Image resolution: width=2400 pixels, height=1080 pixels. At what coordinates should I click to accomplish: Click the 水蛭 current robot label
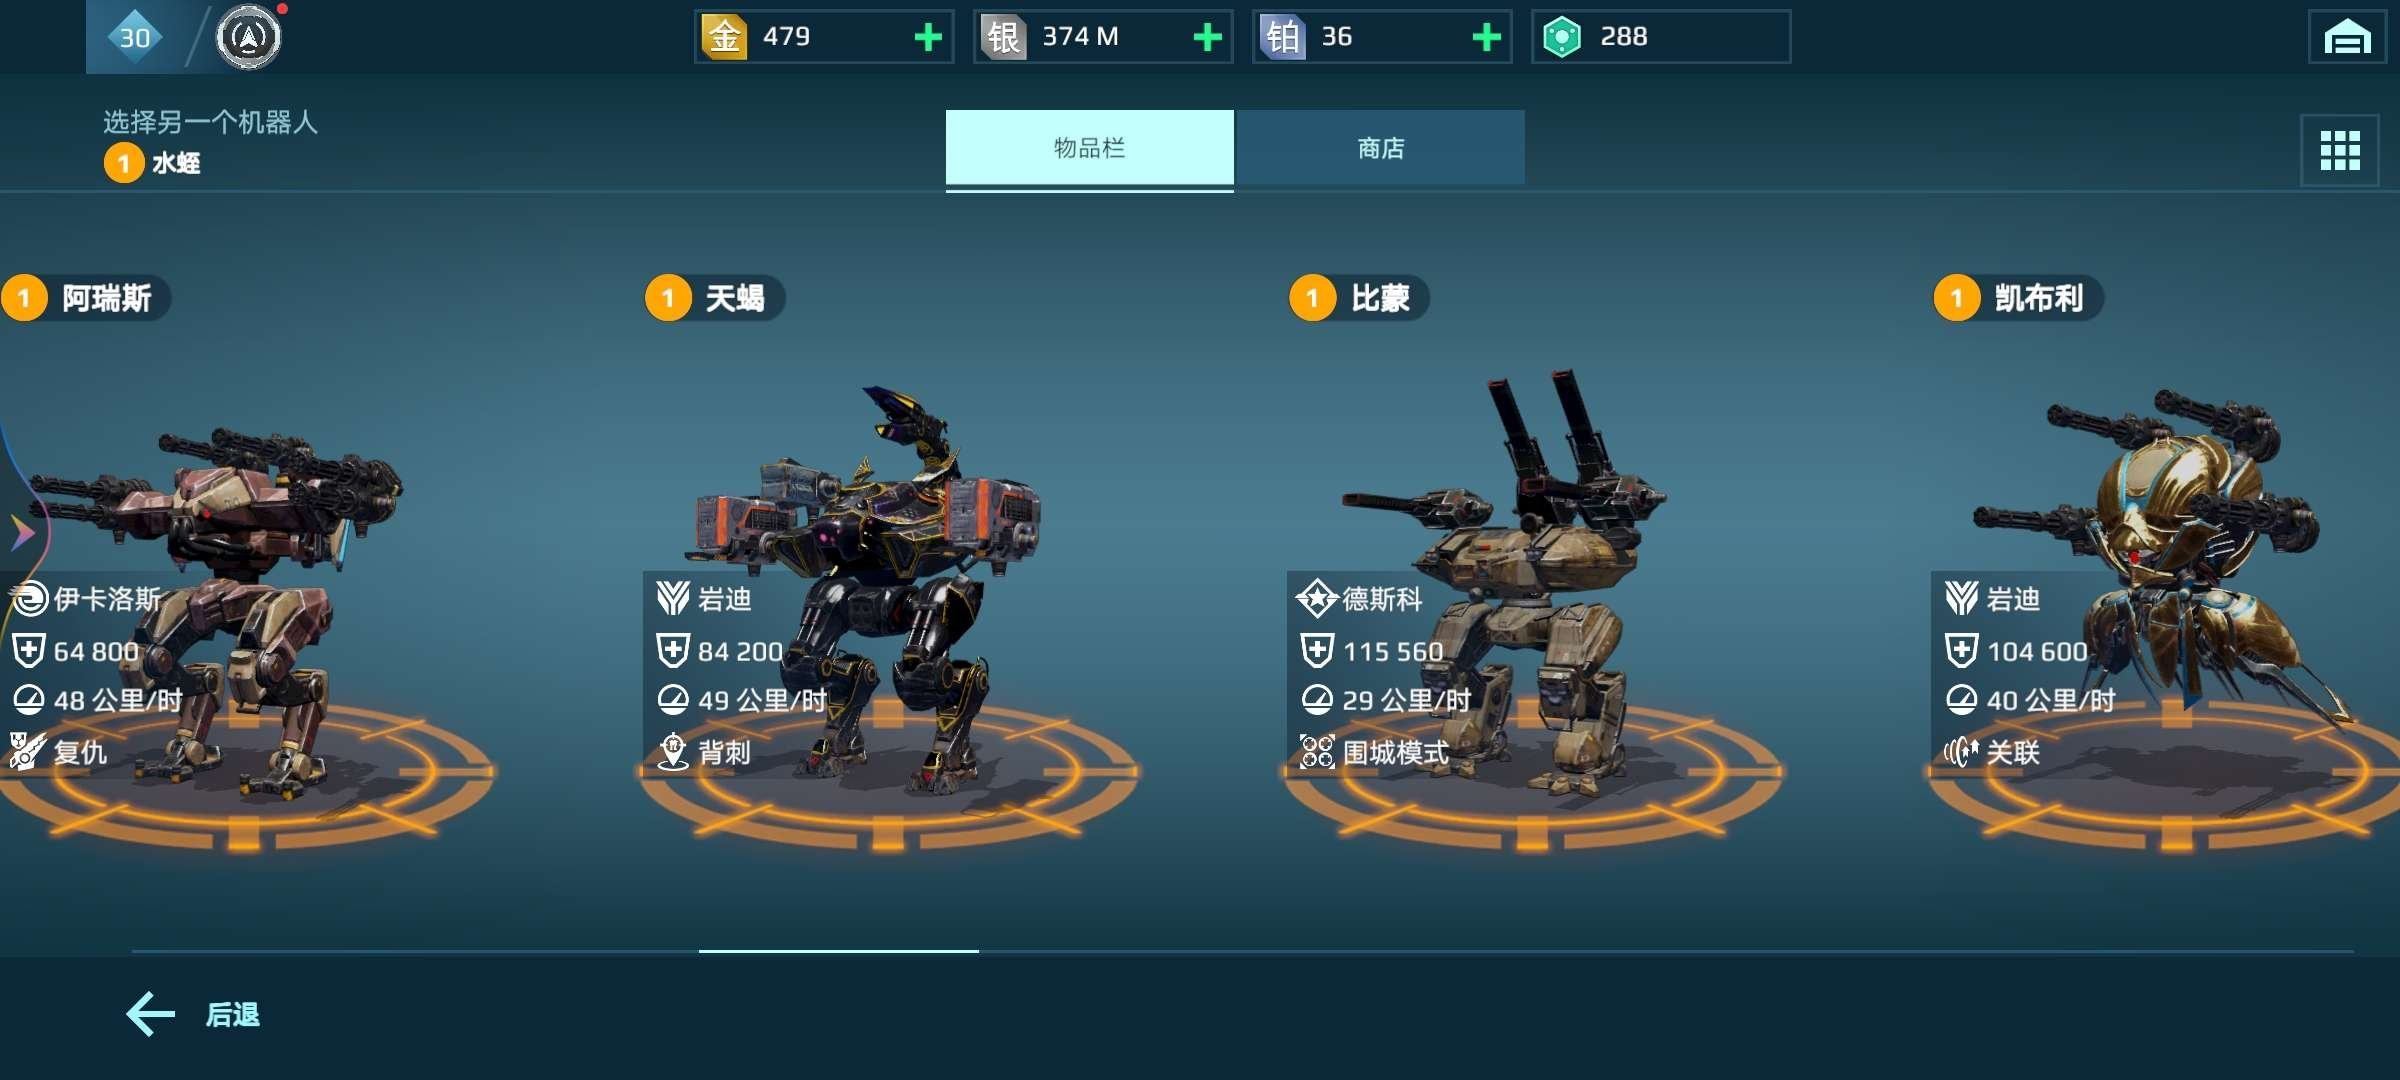tap(176, 163)
